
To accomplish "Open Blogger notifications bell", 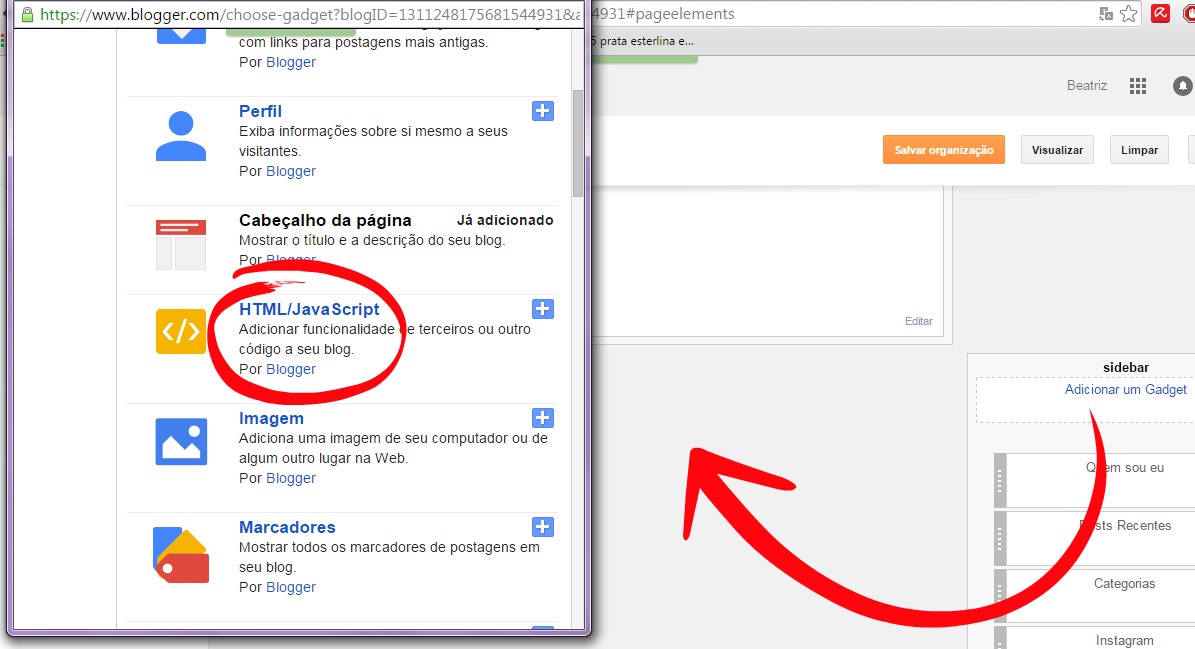I will click(1182, 86).
